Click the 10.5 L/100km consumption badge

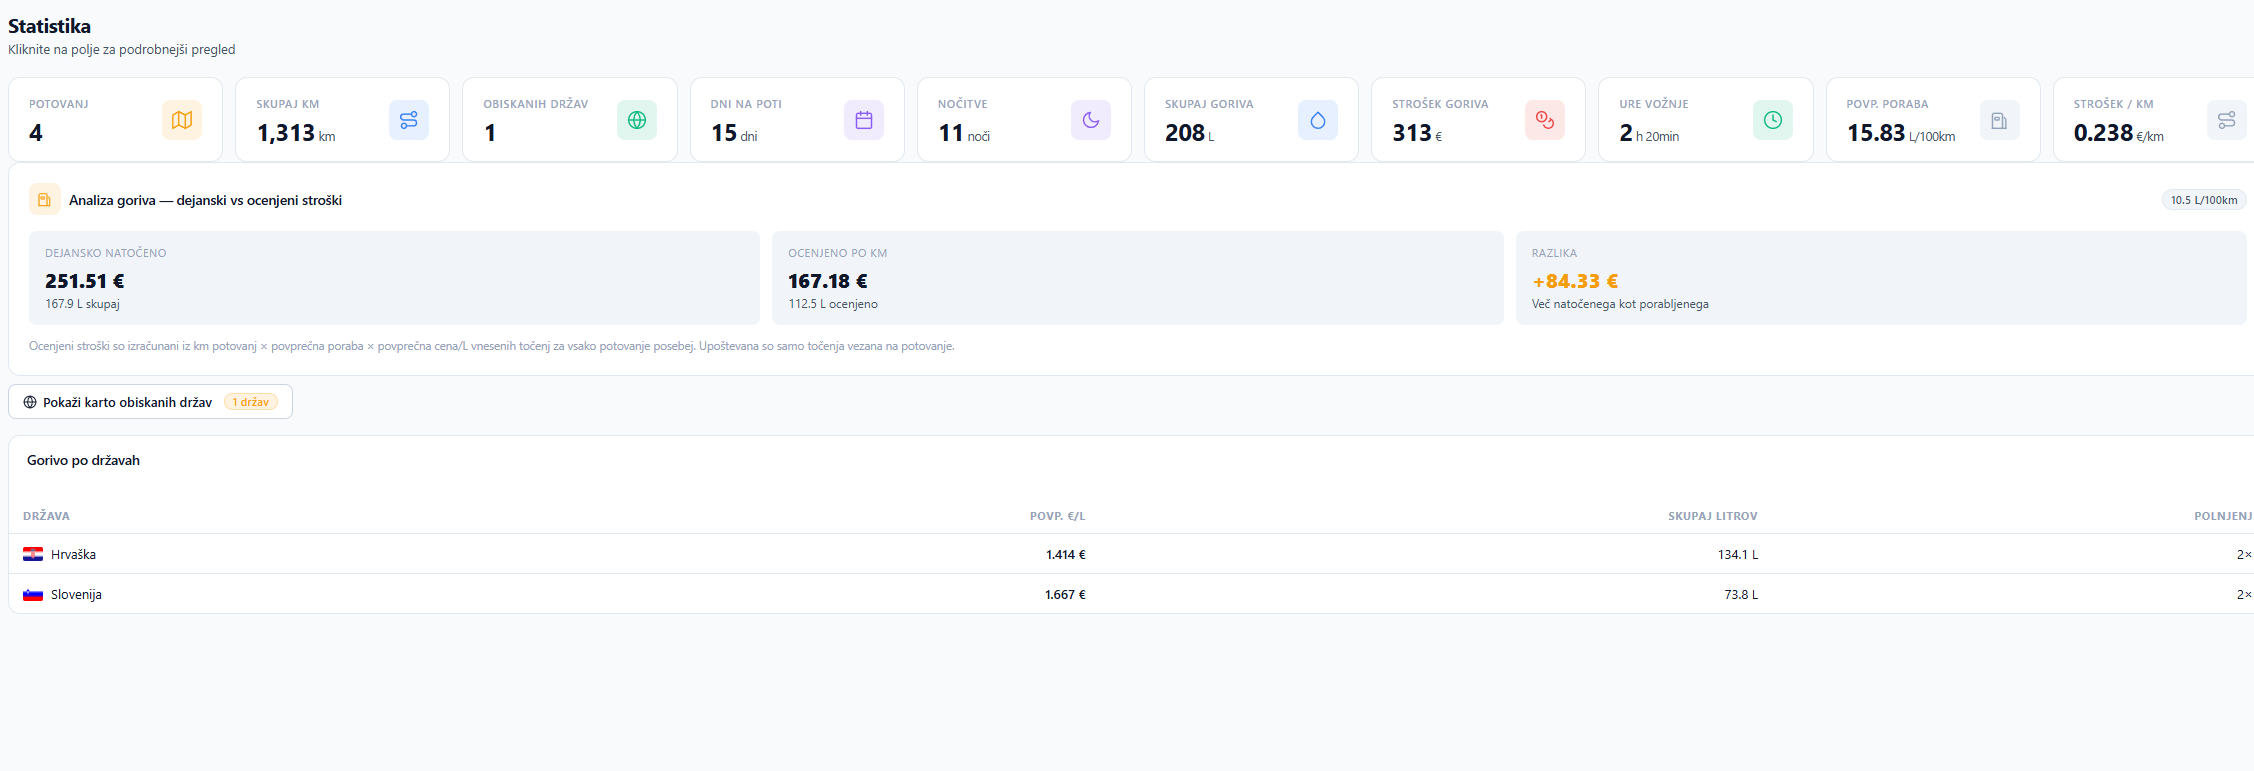(x=2203, y=200)
